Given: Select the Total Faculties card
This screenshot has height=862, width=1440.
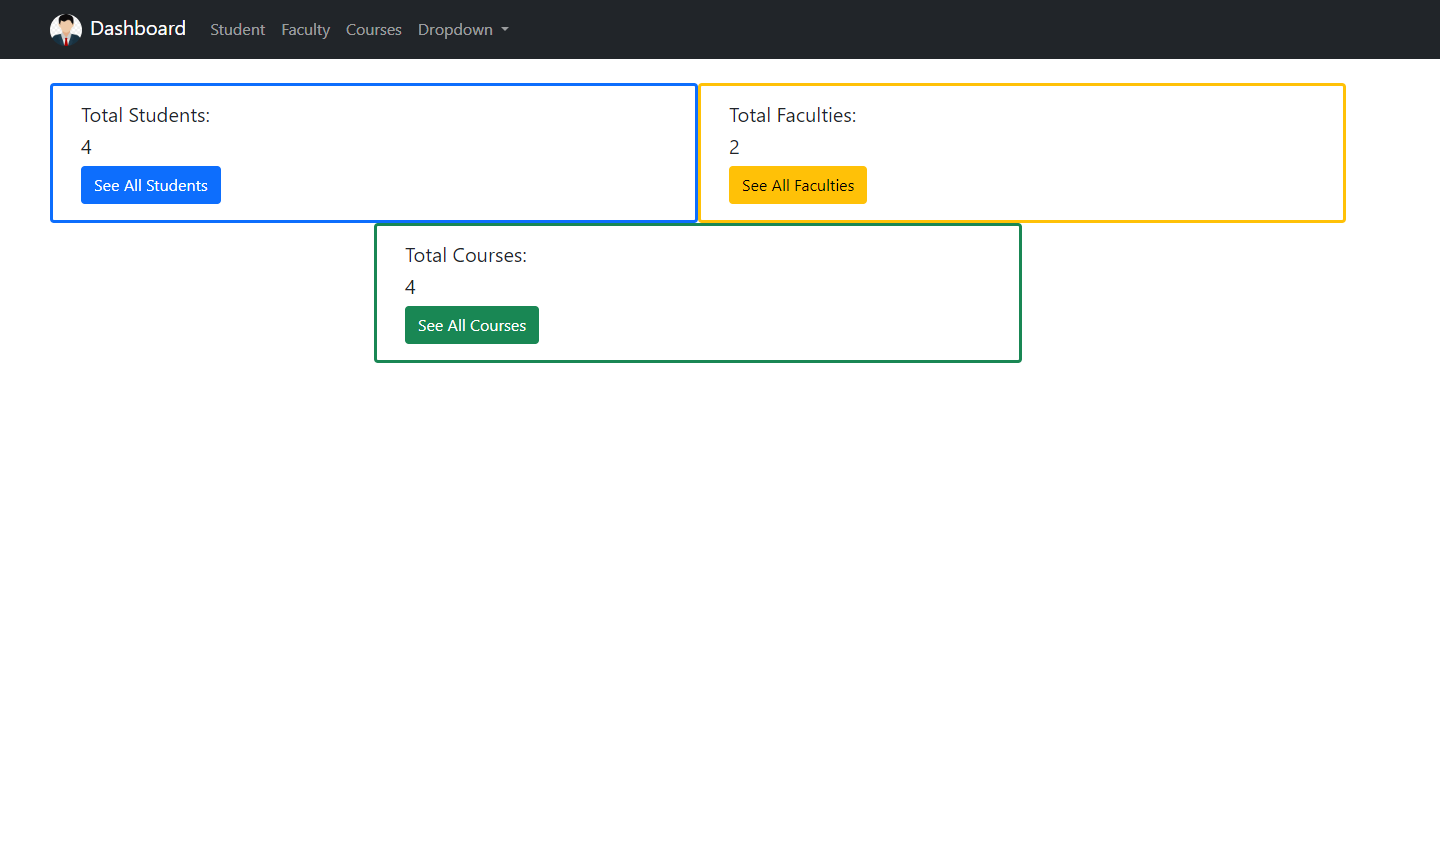Looking at the screenshot, I should (1021, 152).
